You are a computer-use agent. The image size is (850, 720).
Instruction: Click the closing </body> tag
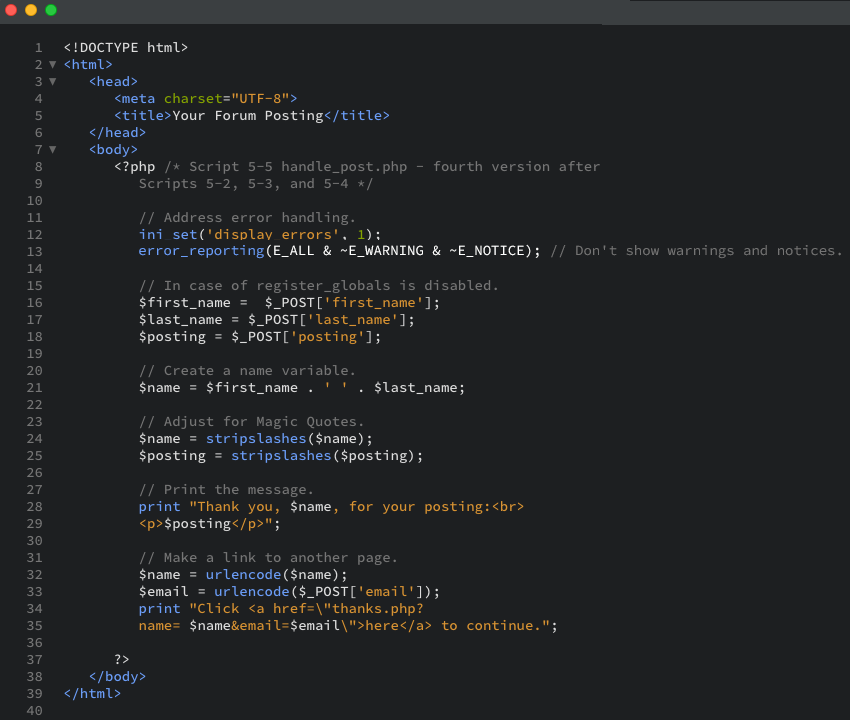pos(118,677)
